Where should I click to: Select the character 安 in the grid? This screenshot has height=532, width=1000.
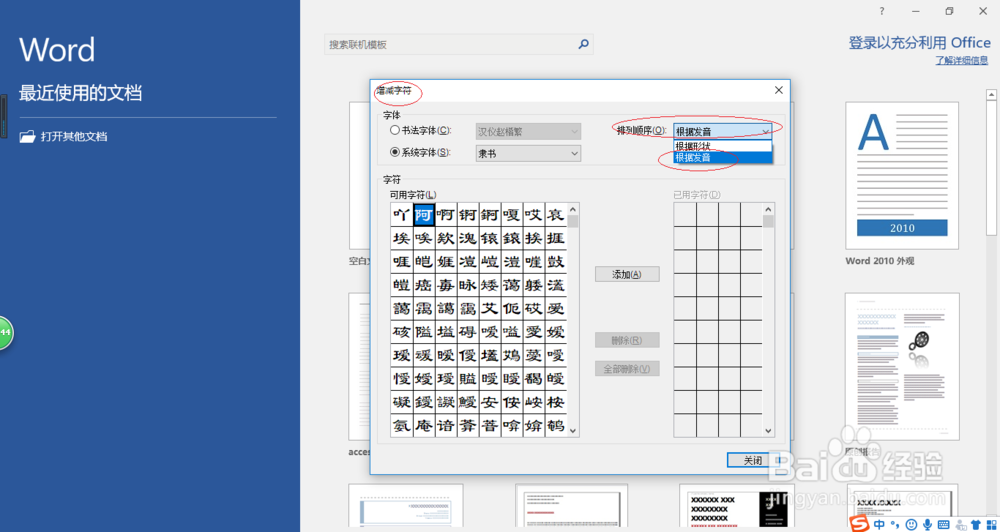(490, 403)
